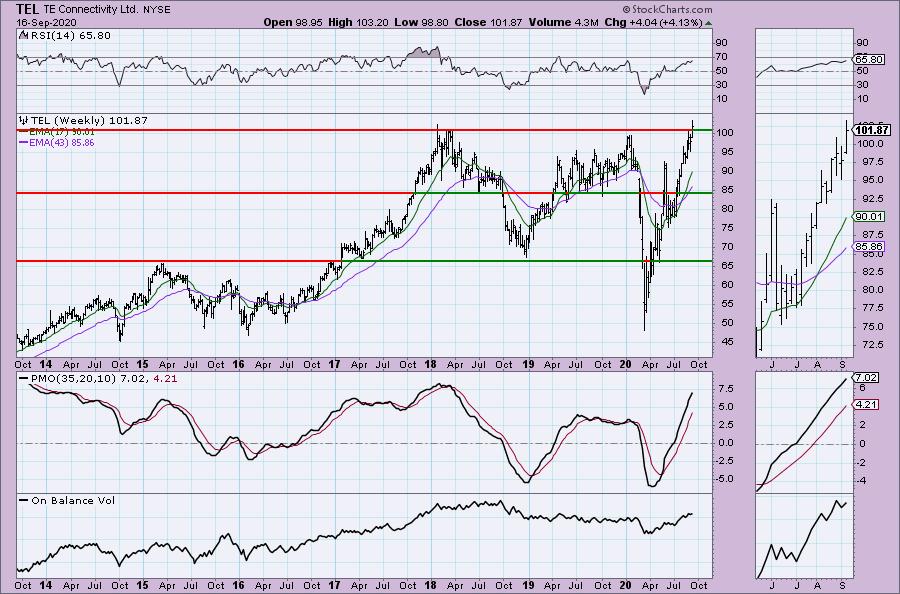The image size is (900, 594).
Task: Click year '20' on the bottom date axis
Action: [626, 585]
